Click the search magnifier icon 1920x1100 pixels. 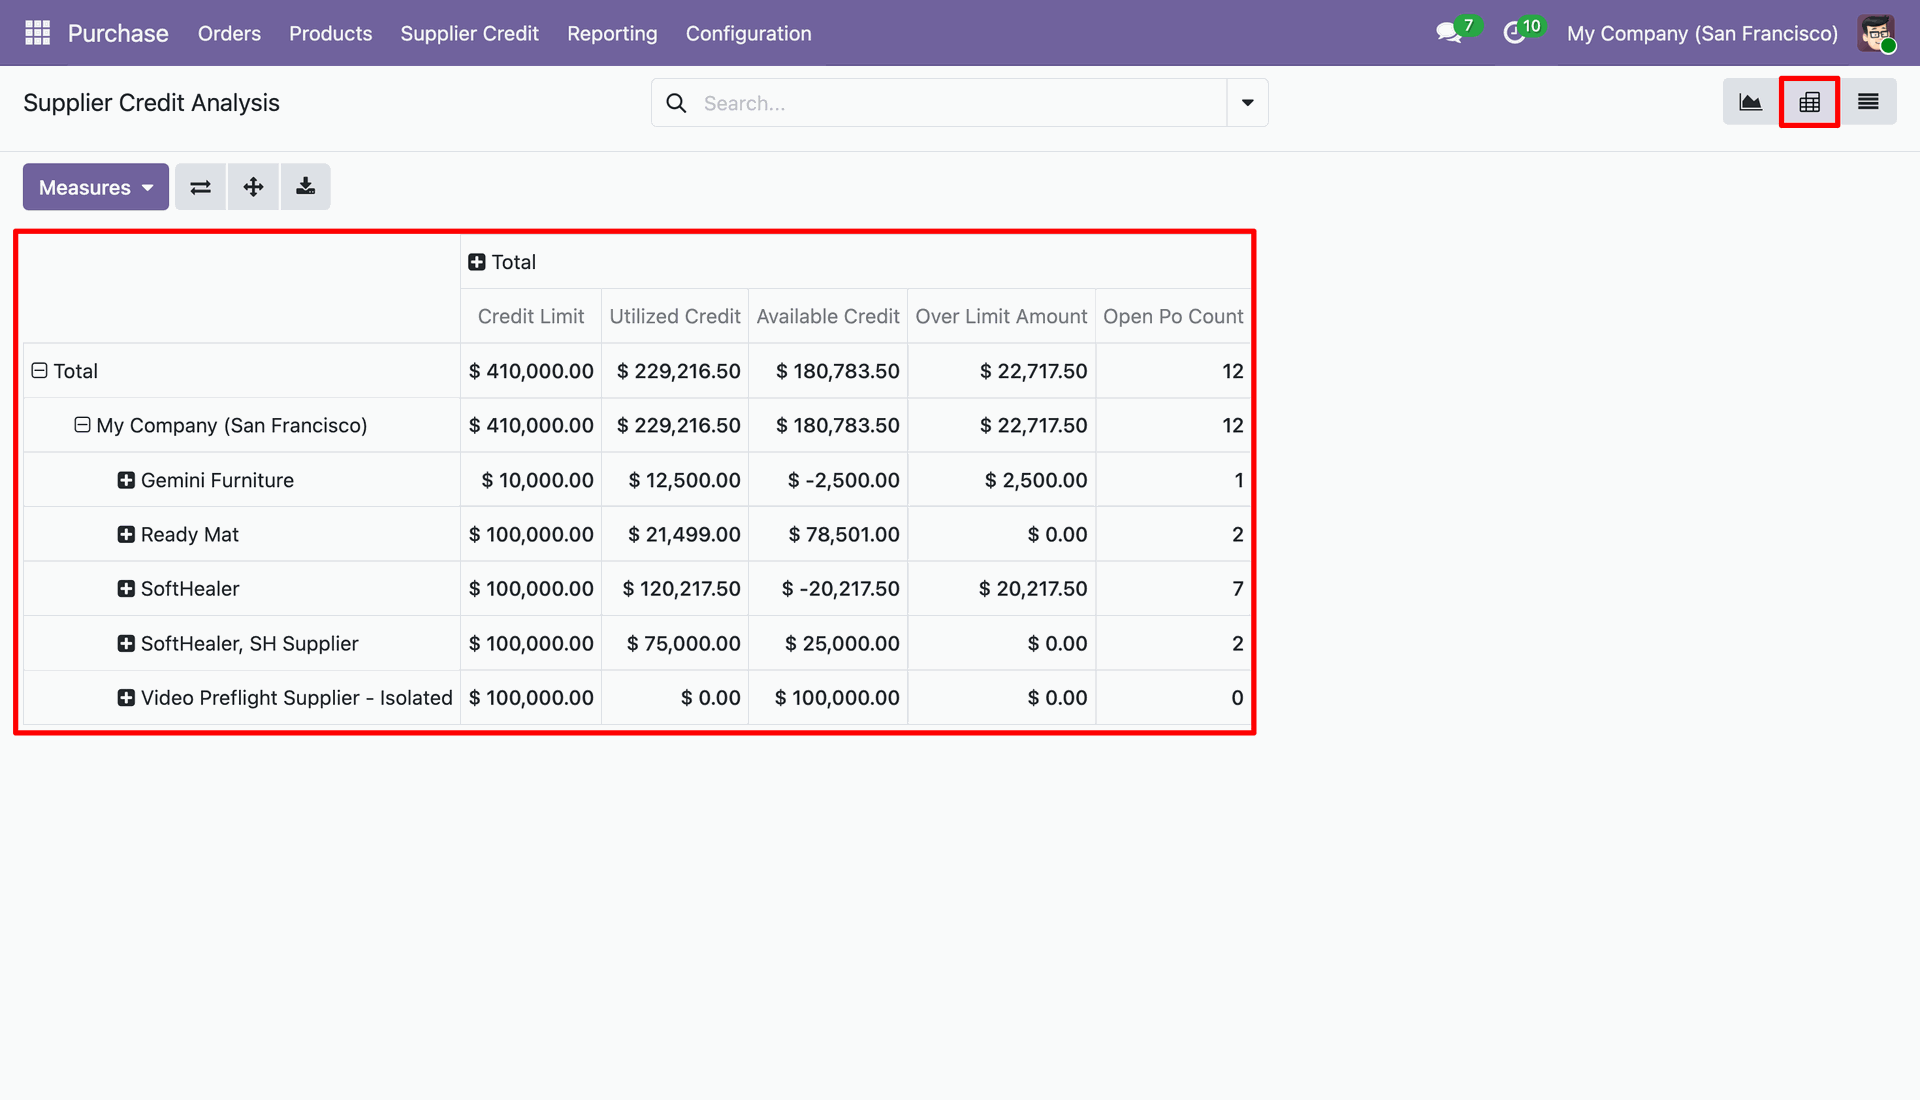click(x=676, y=103)
